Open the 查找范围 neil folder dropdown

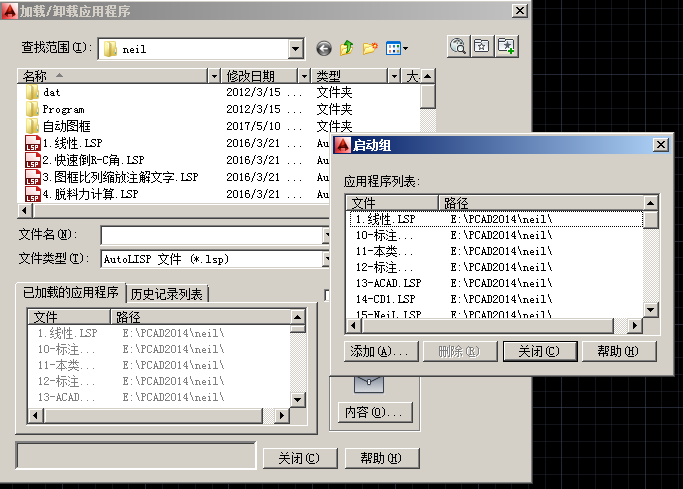[296, 49]
